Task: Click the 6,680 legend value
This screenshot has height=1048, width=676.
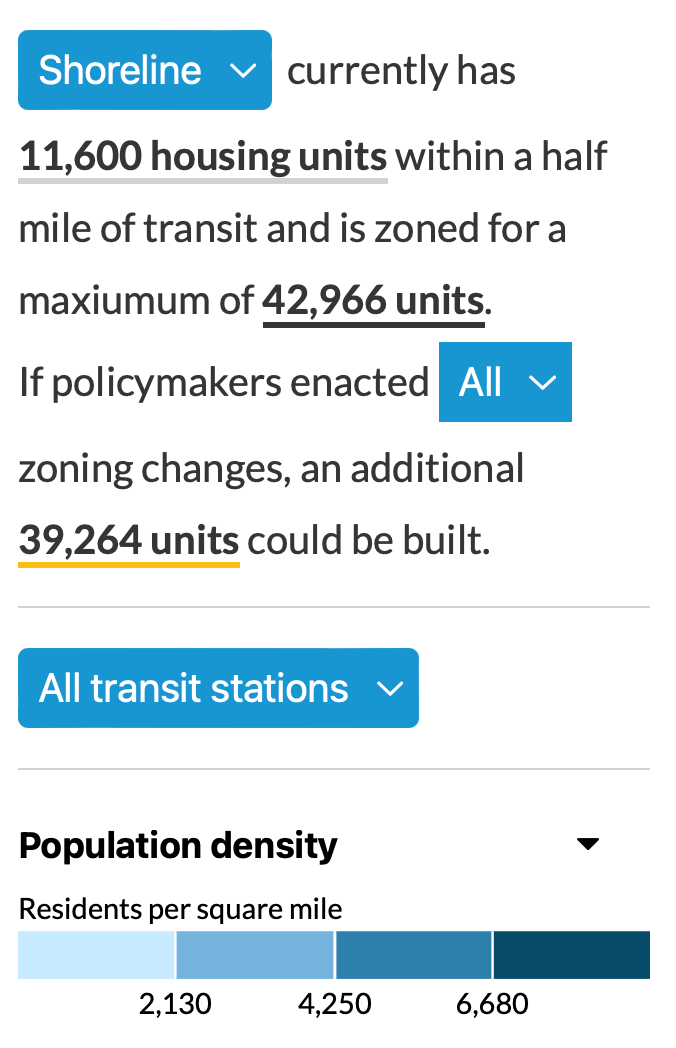Action: pos(492,1003)
